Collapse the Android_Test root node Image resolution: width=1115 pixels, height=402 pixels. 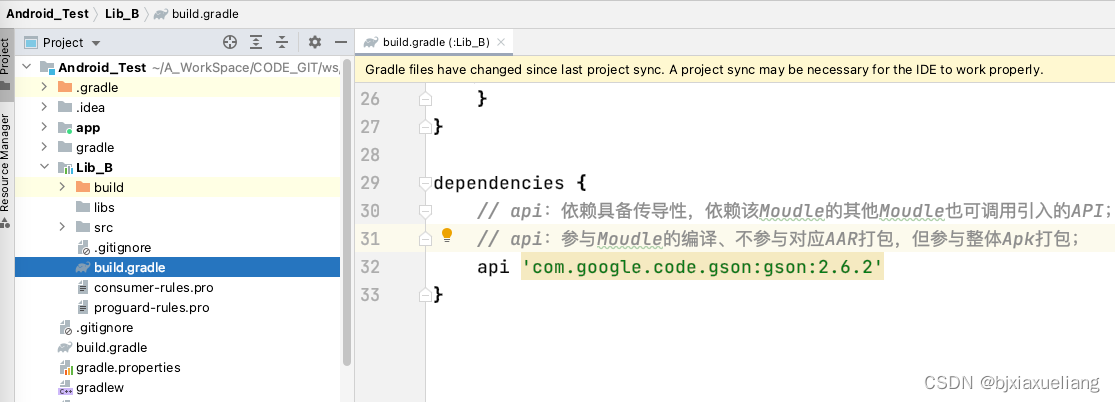coord(27,68)
